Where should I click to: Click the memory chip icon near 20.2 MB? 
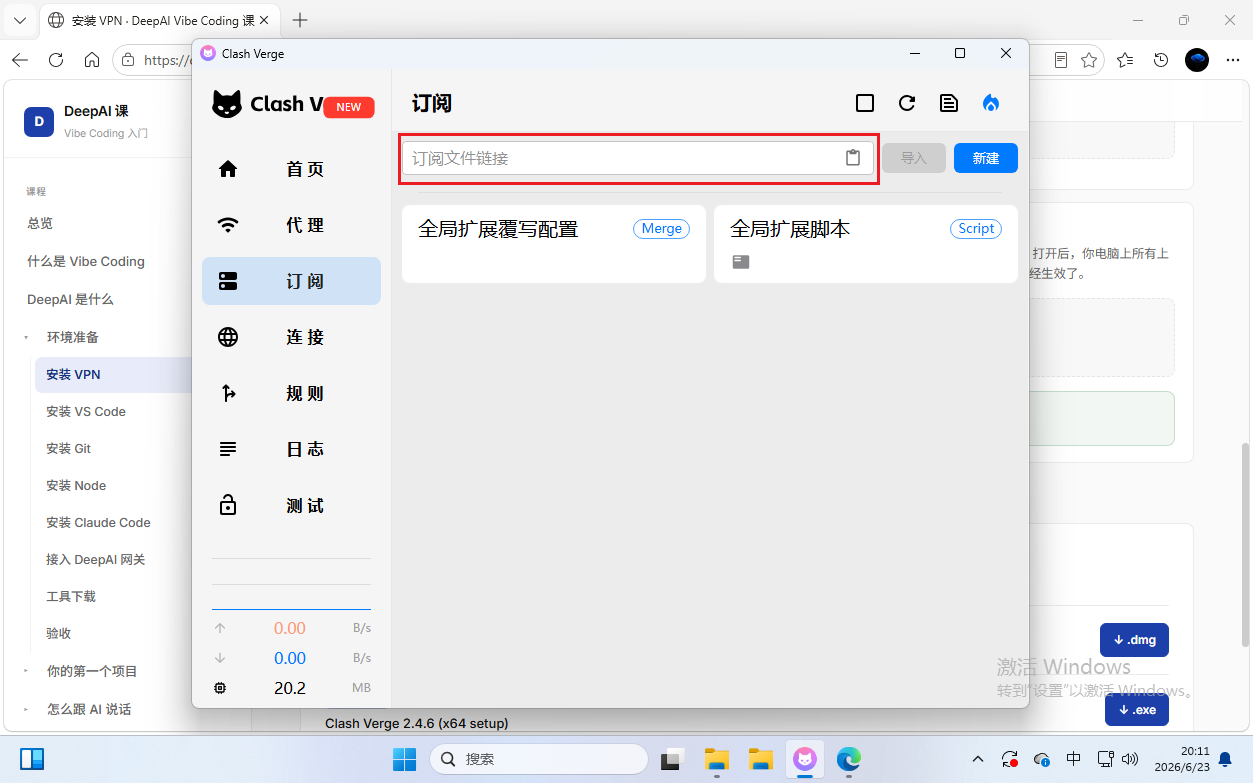point(220,688)
